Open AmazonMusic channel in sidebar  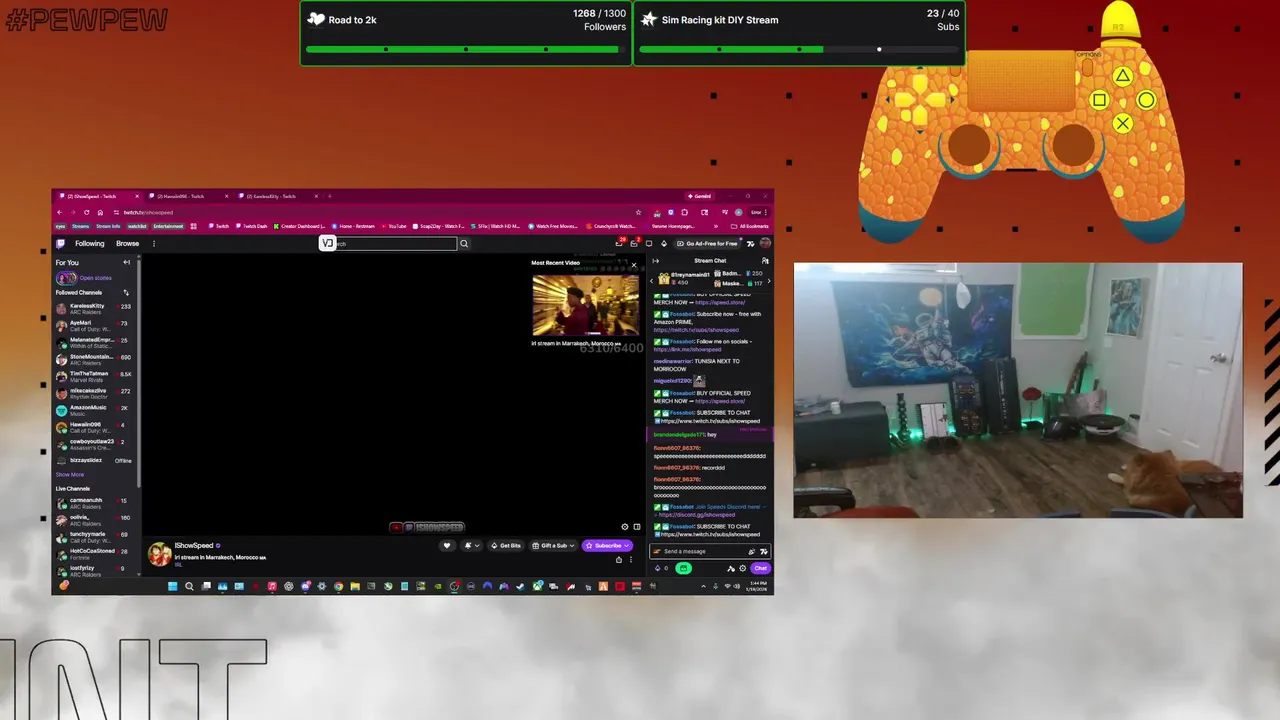coord(95,410)
